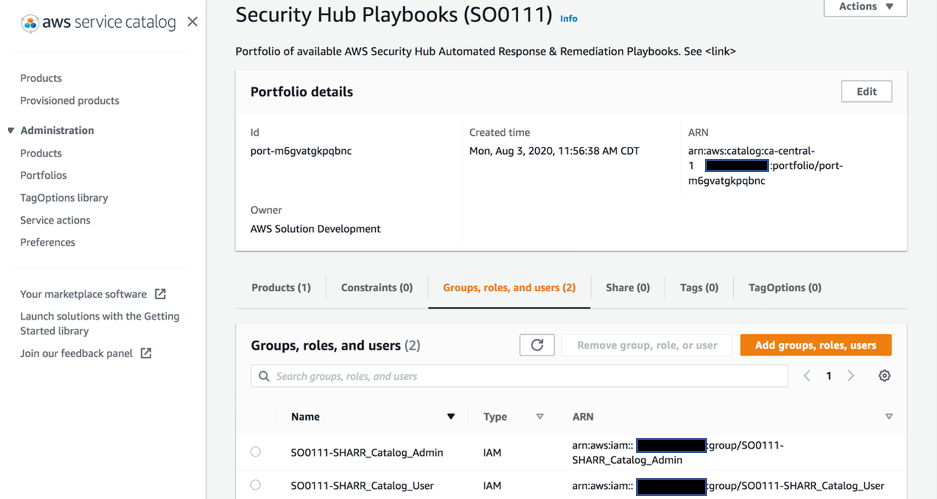Click IAM type cell for Catalog_User row
This screenshot has height=499, width=937.
click(492, 486)
